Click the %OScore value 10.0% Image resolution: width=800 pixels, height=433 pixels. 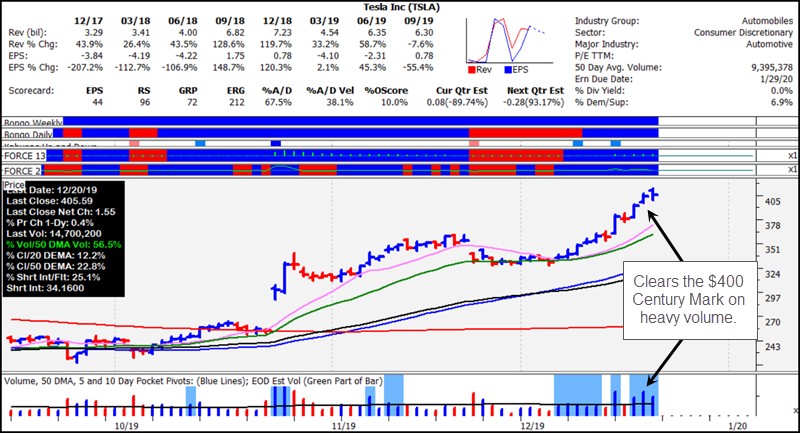pyautogui.click(x=394, y=102)
